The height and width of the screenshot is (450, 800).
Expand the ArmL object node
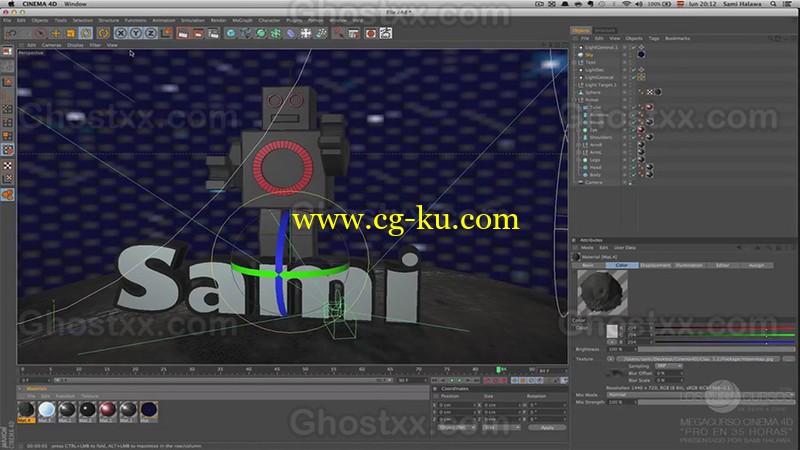click(579, 153)
